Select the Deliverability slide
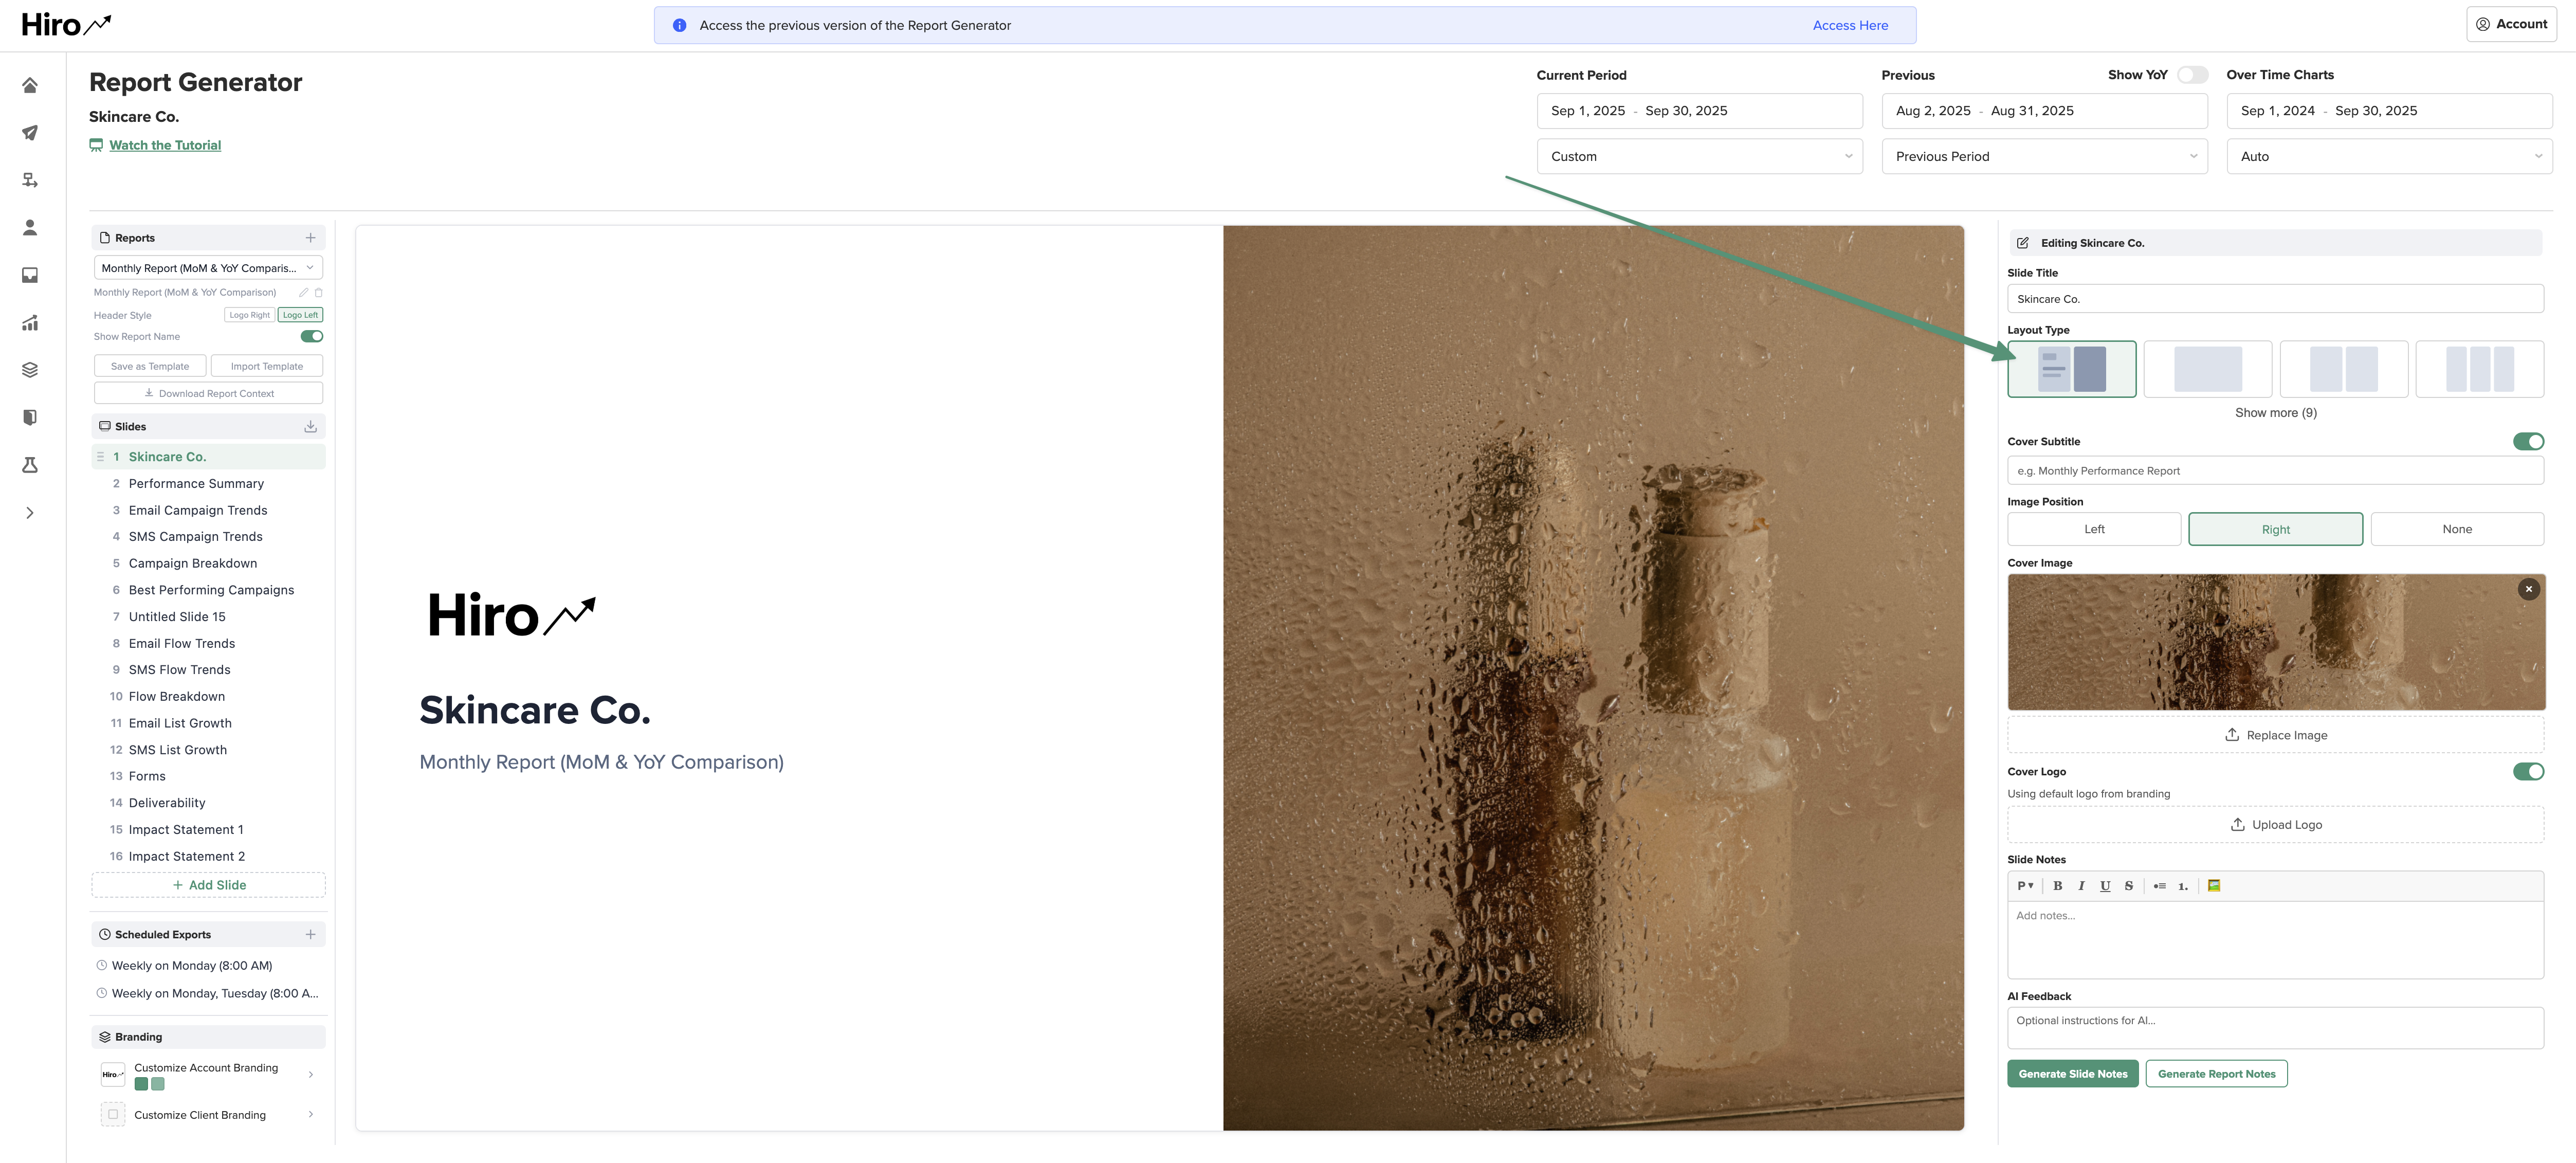 (208, 803)
